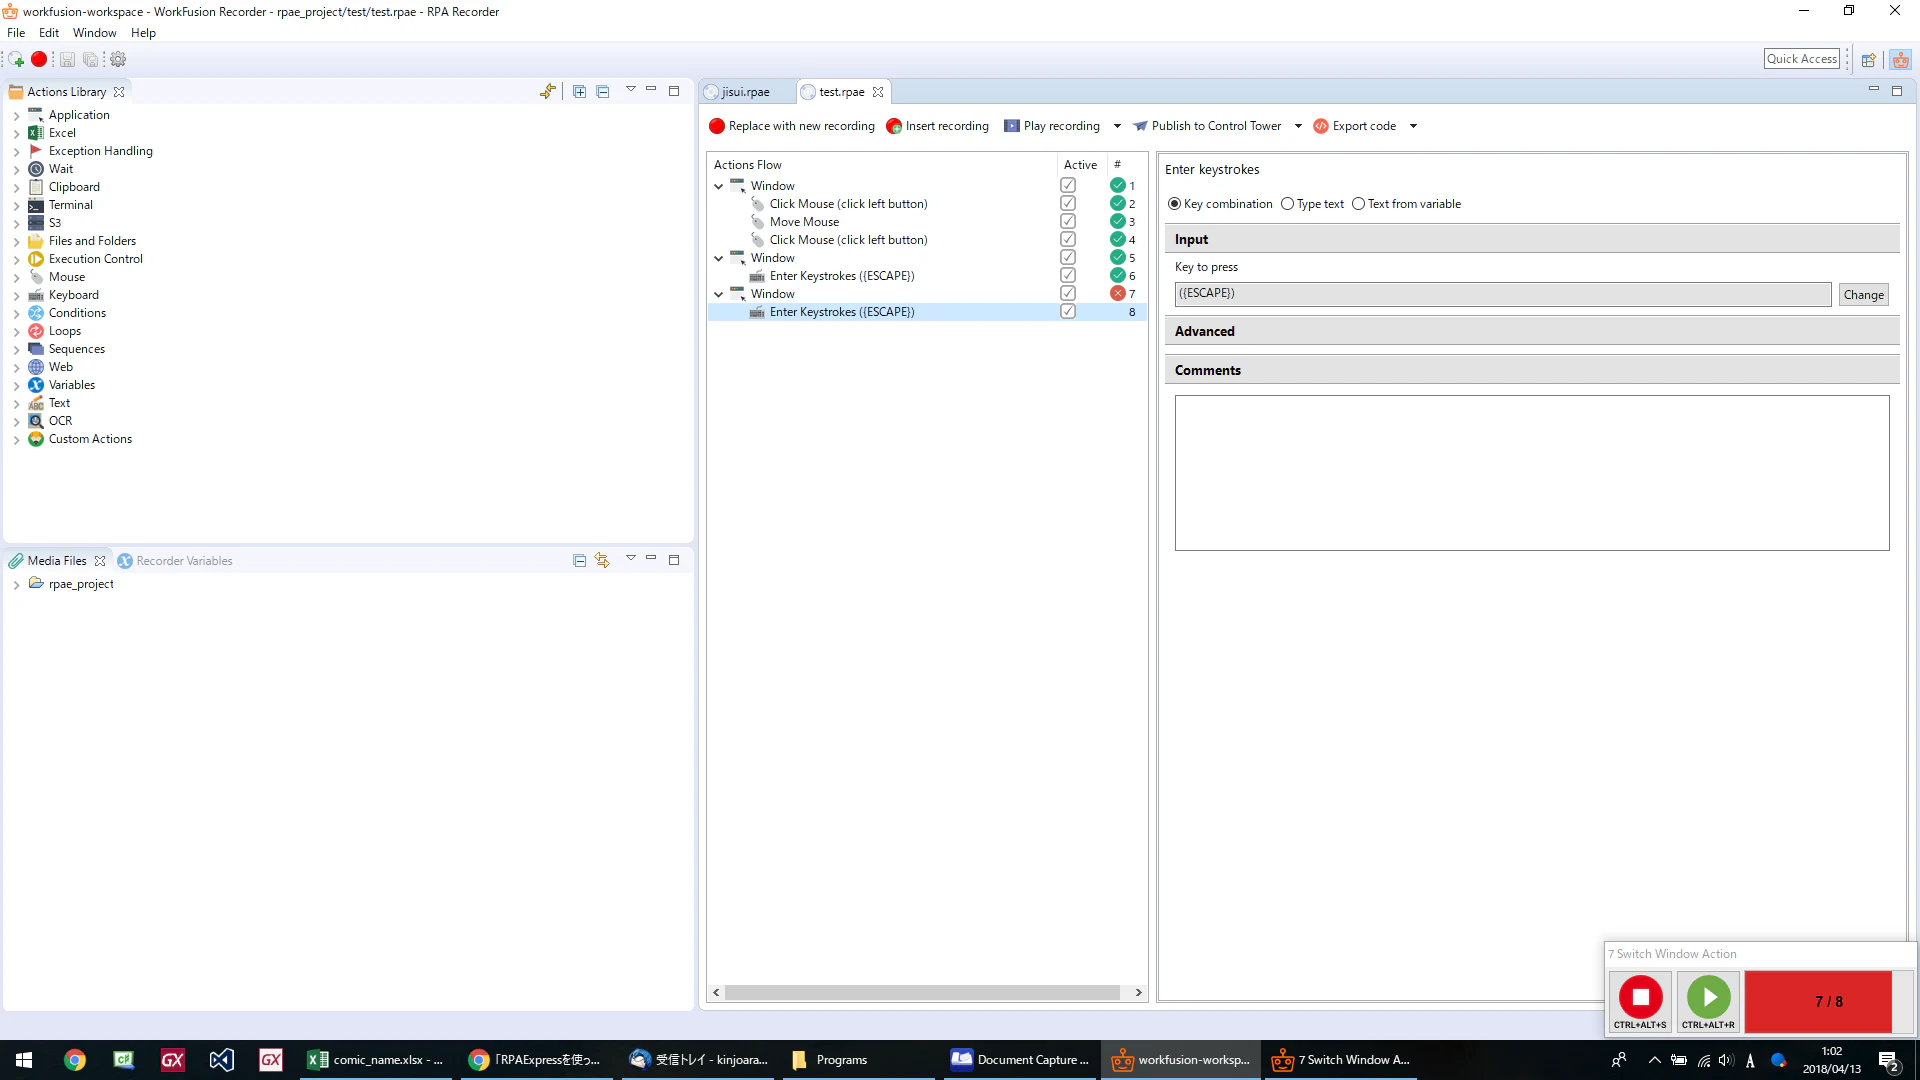Screen dimensions: 1920x1080
Task: Collapse the Window group at step 7
Action: click(x=718, y=294)
